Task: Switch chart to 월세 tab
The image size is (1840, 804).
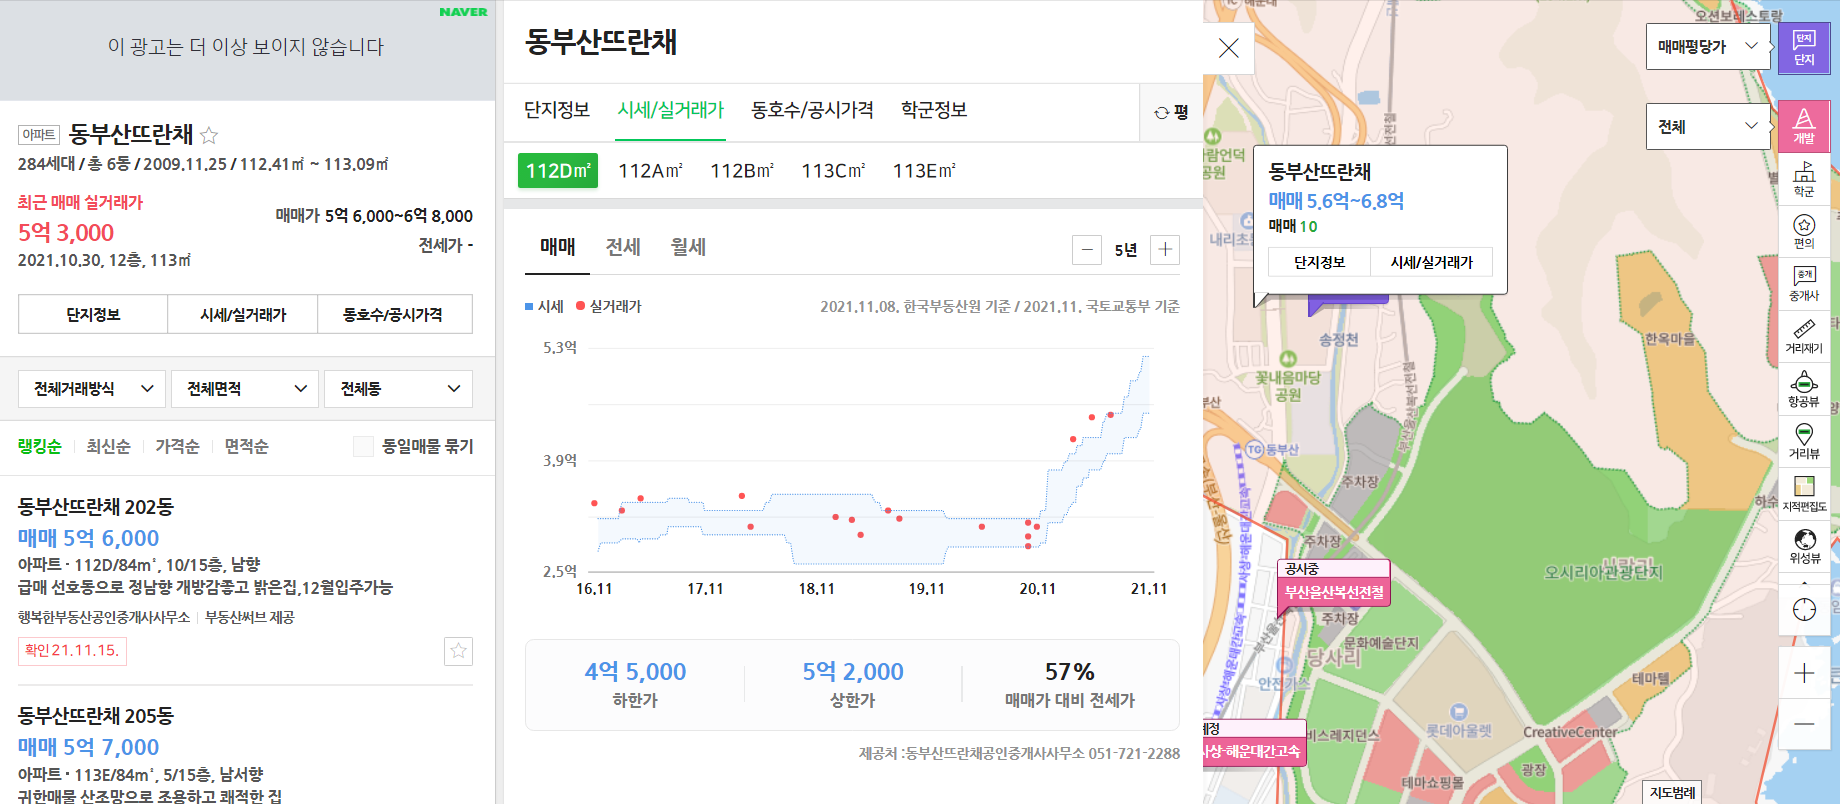Action: click(x=688, y=247)
